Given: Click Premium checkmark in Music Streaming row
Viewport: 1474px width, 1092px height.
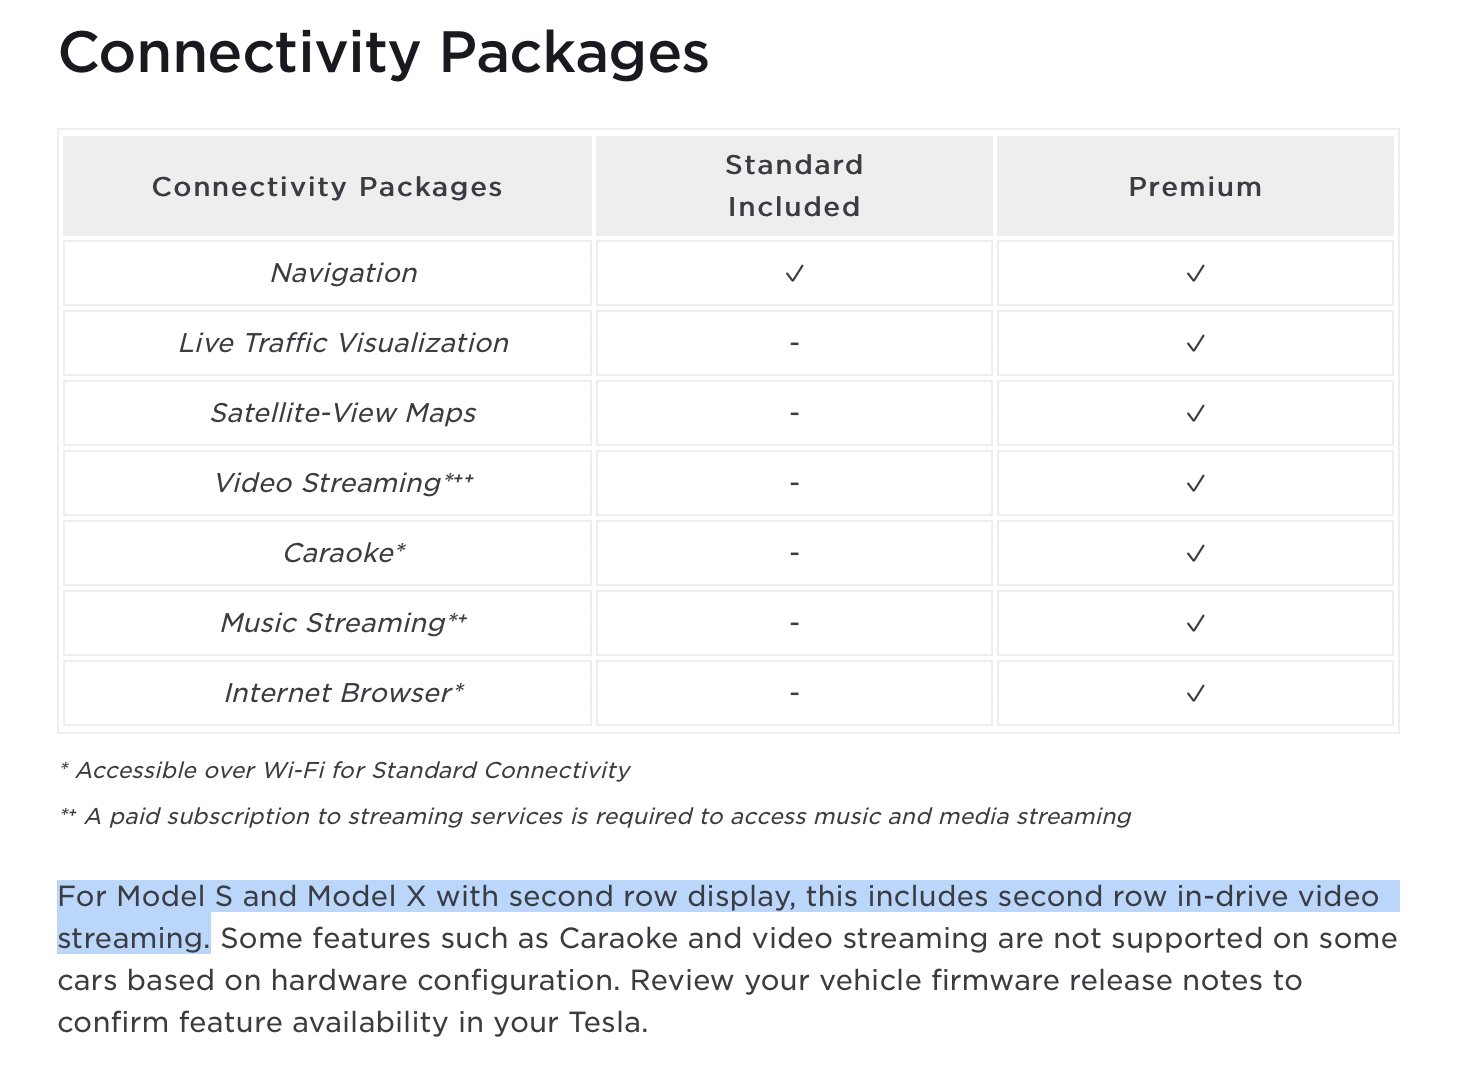Looking at the screenshot, I should coord(1195,623).
